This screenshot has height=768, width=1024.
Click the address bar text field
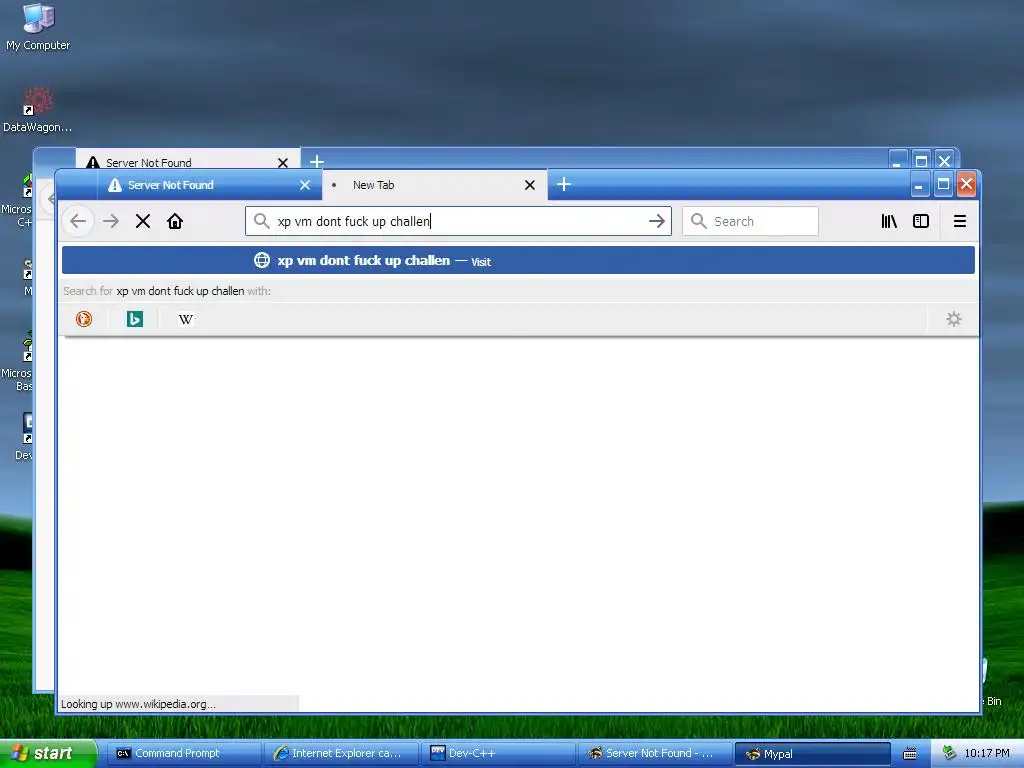pyautogui.click(x=458, y=221)
